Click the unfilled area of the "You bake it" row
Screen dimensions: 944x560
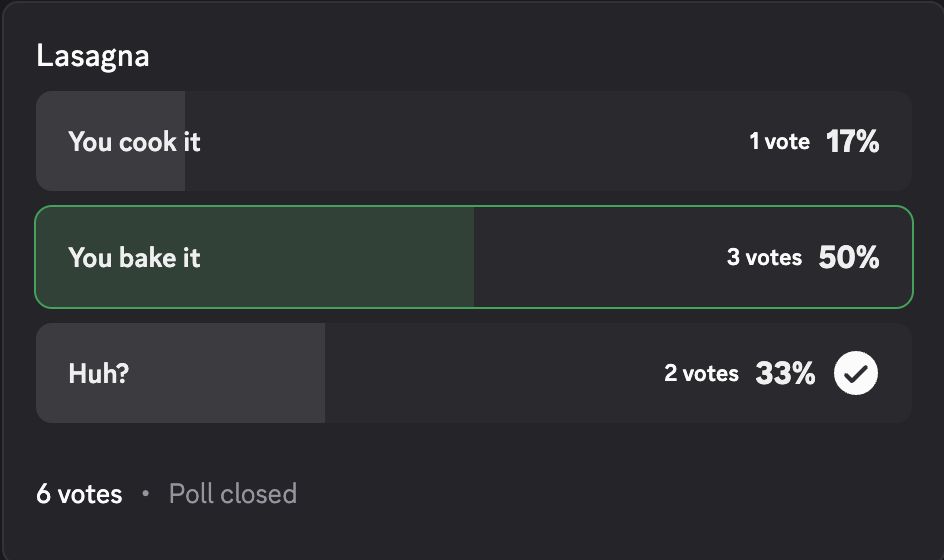(600, 258)
